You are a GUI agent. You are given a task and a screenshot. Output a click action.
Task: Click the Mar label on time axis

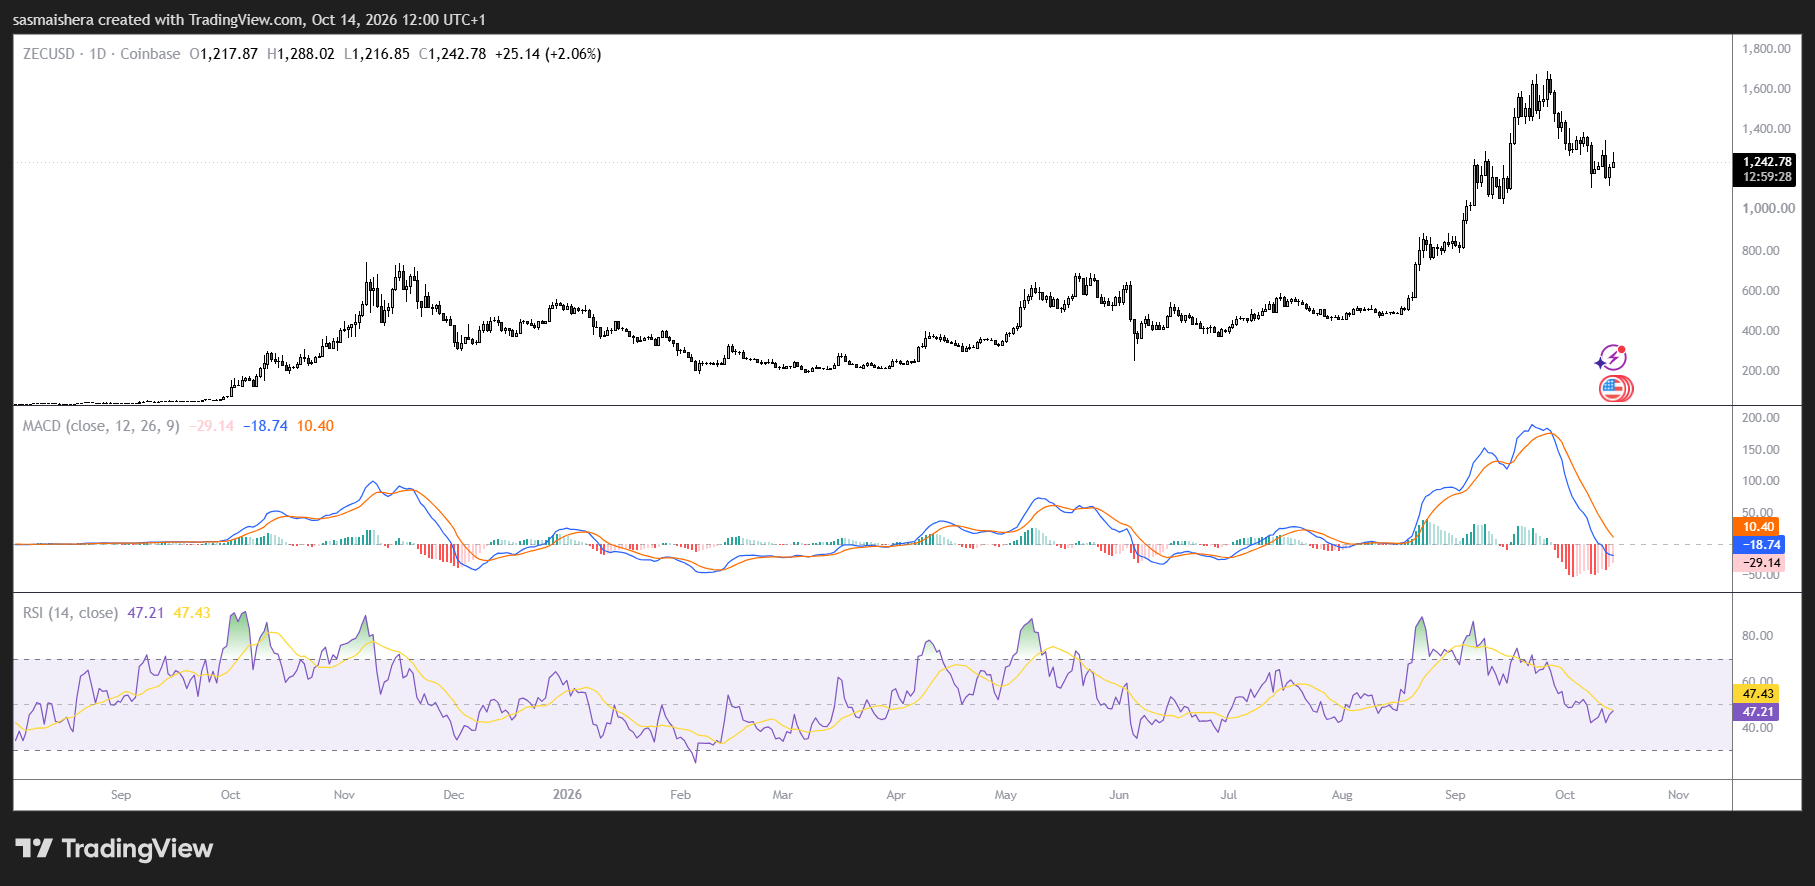782,795
